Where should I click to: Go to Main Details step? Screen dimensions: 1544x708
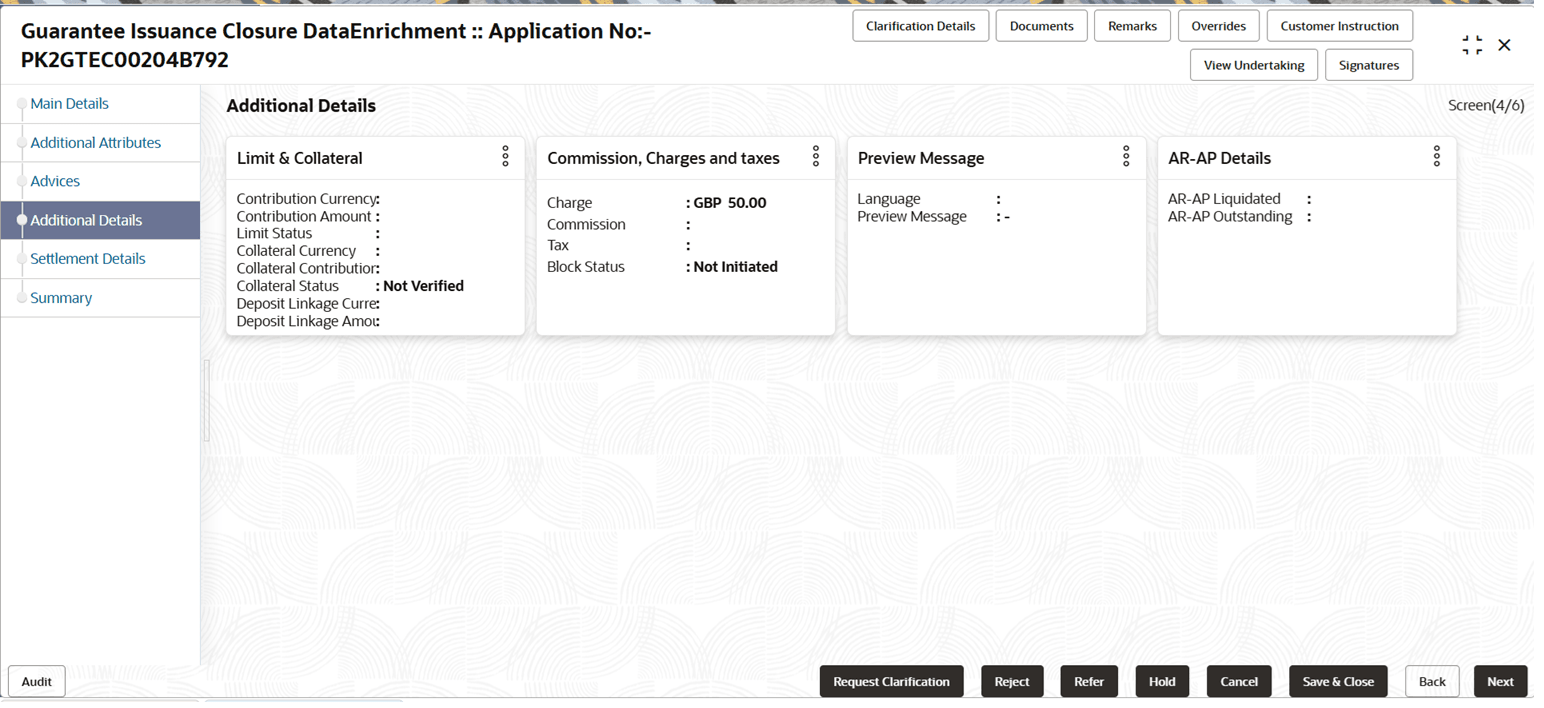[69, 103]
